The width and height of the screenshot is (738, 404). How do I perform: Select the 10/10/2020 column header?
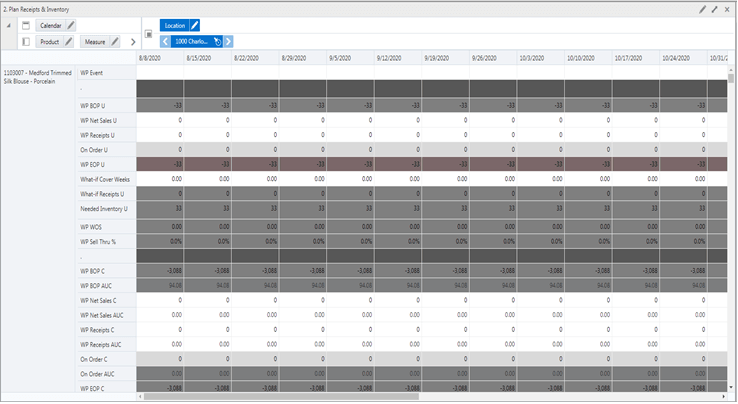588,58
